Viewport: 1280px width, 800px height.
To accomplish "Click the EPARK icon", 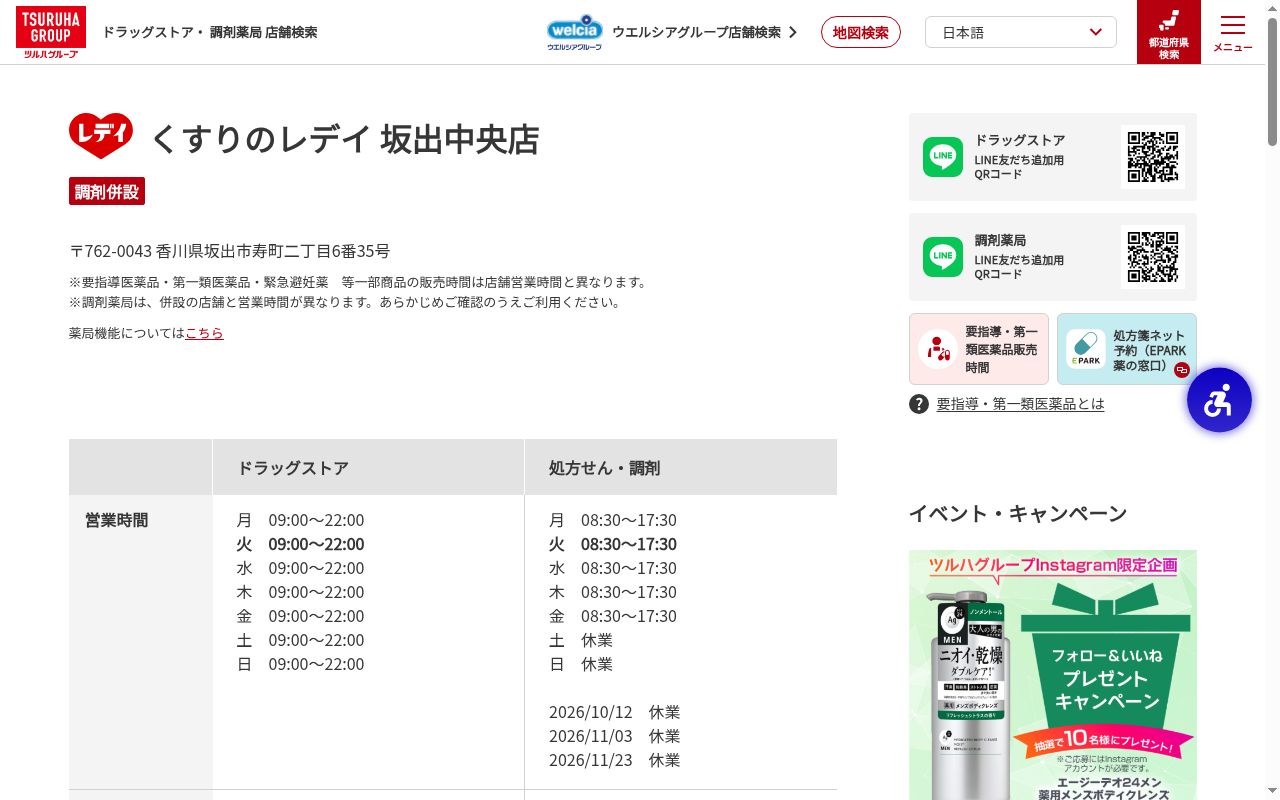I will [x=1086, y=349].
